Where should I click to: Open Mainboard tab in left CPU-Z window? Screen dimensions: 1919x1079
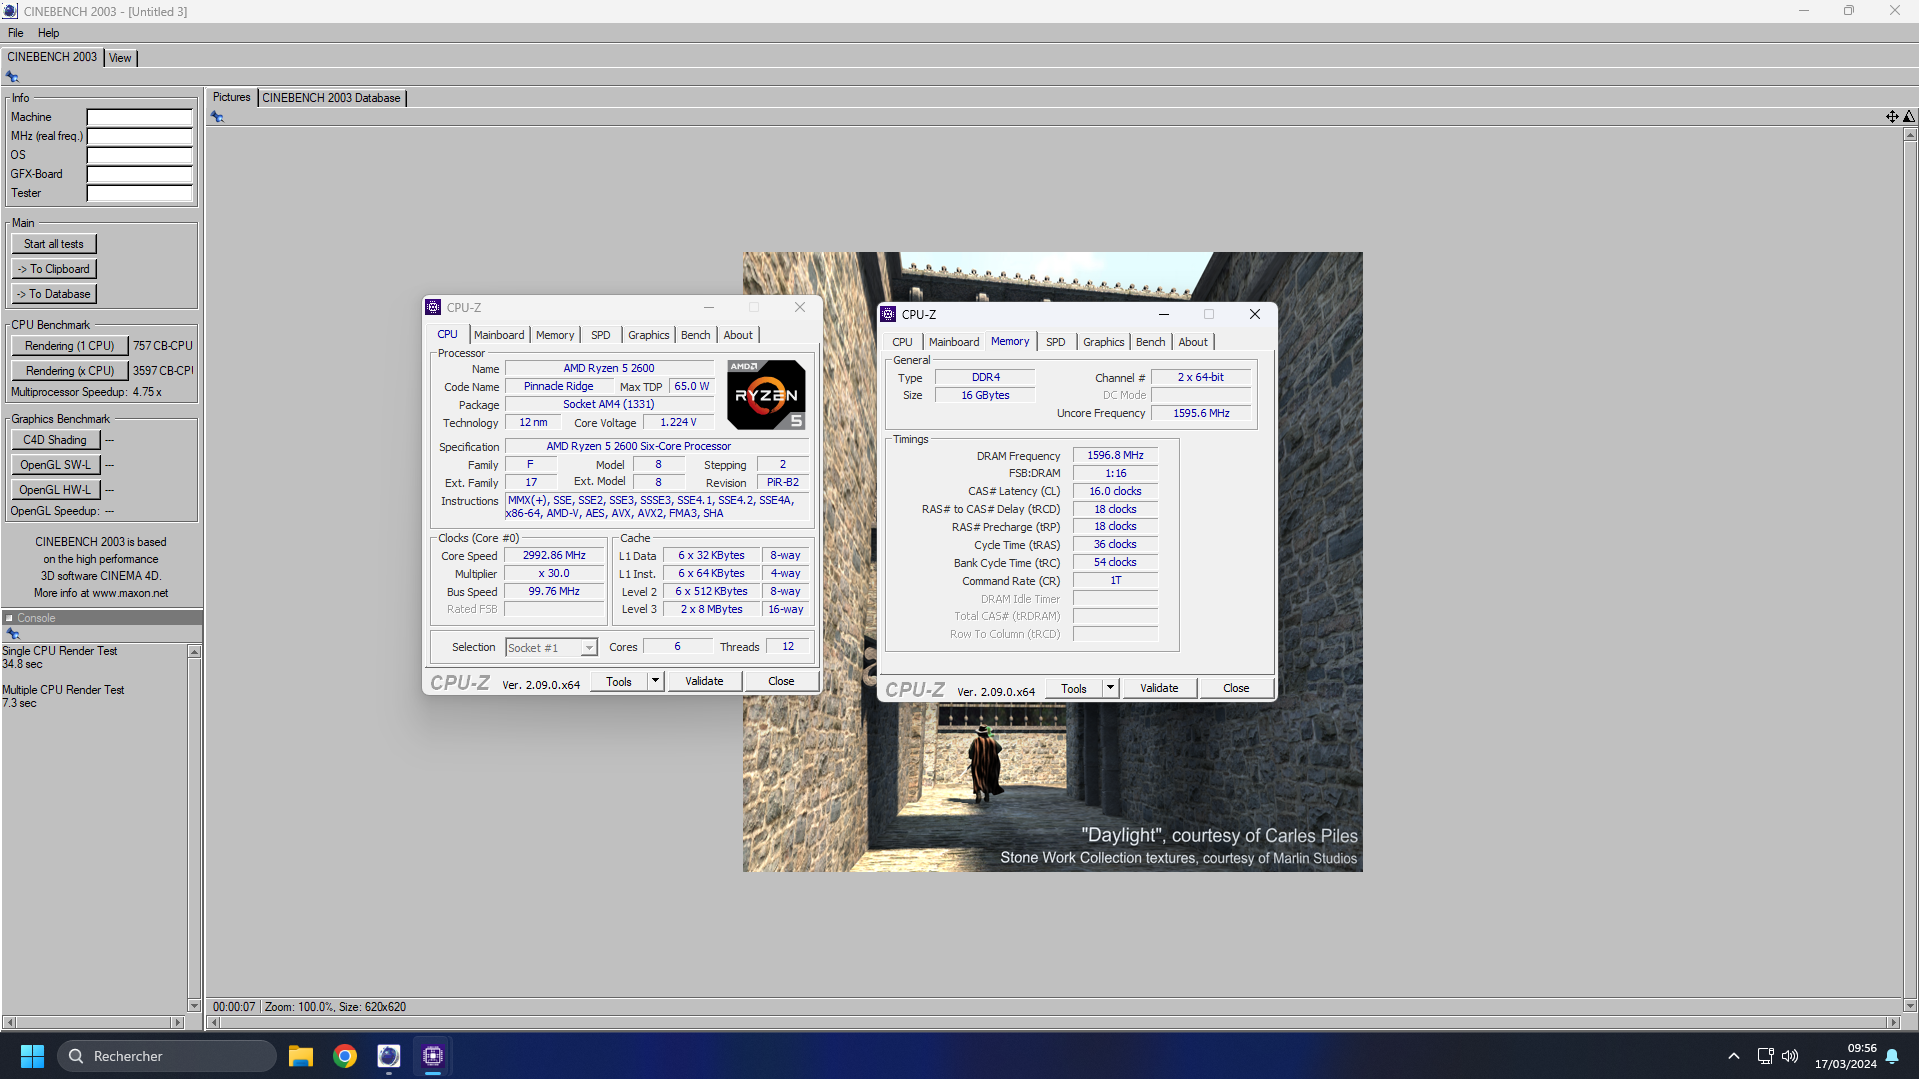tap(499, 335)
